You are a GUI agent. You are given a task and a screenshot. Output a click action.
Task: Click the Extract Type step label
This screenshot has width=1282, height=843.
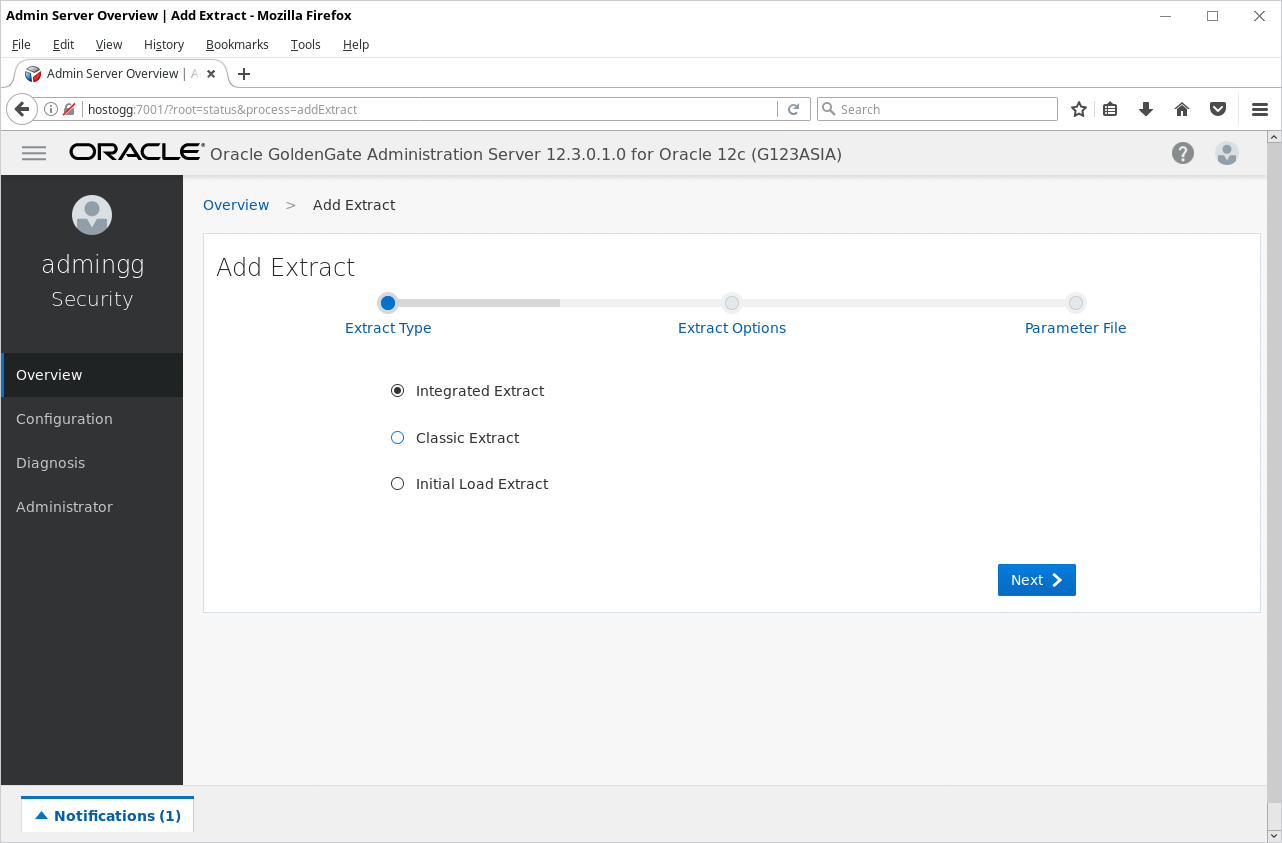(x=388, y=328)
